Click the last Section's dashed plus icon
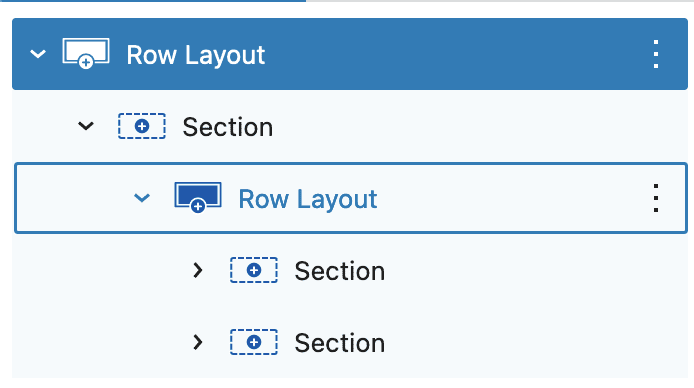This screenshot has width=694, height=388. click(x=254, y=342)
